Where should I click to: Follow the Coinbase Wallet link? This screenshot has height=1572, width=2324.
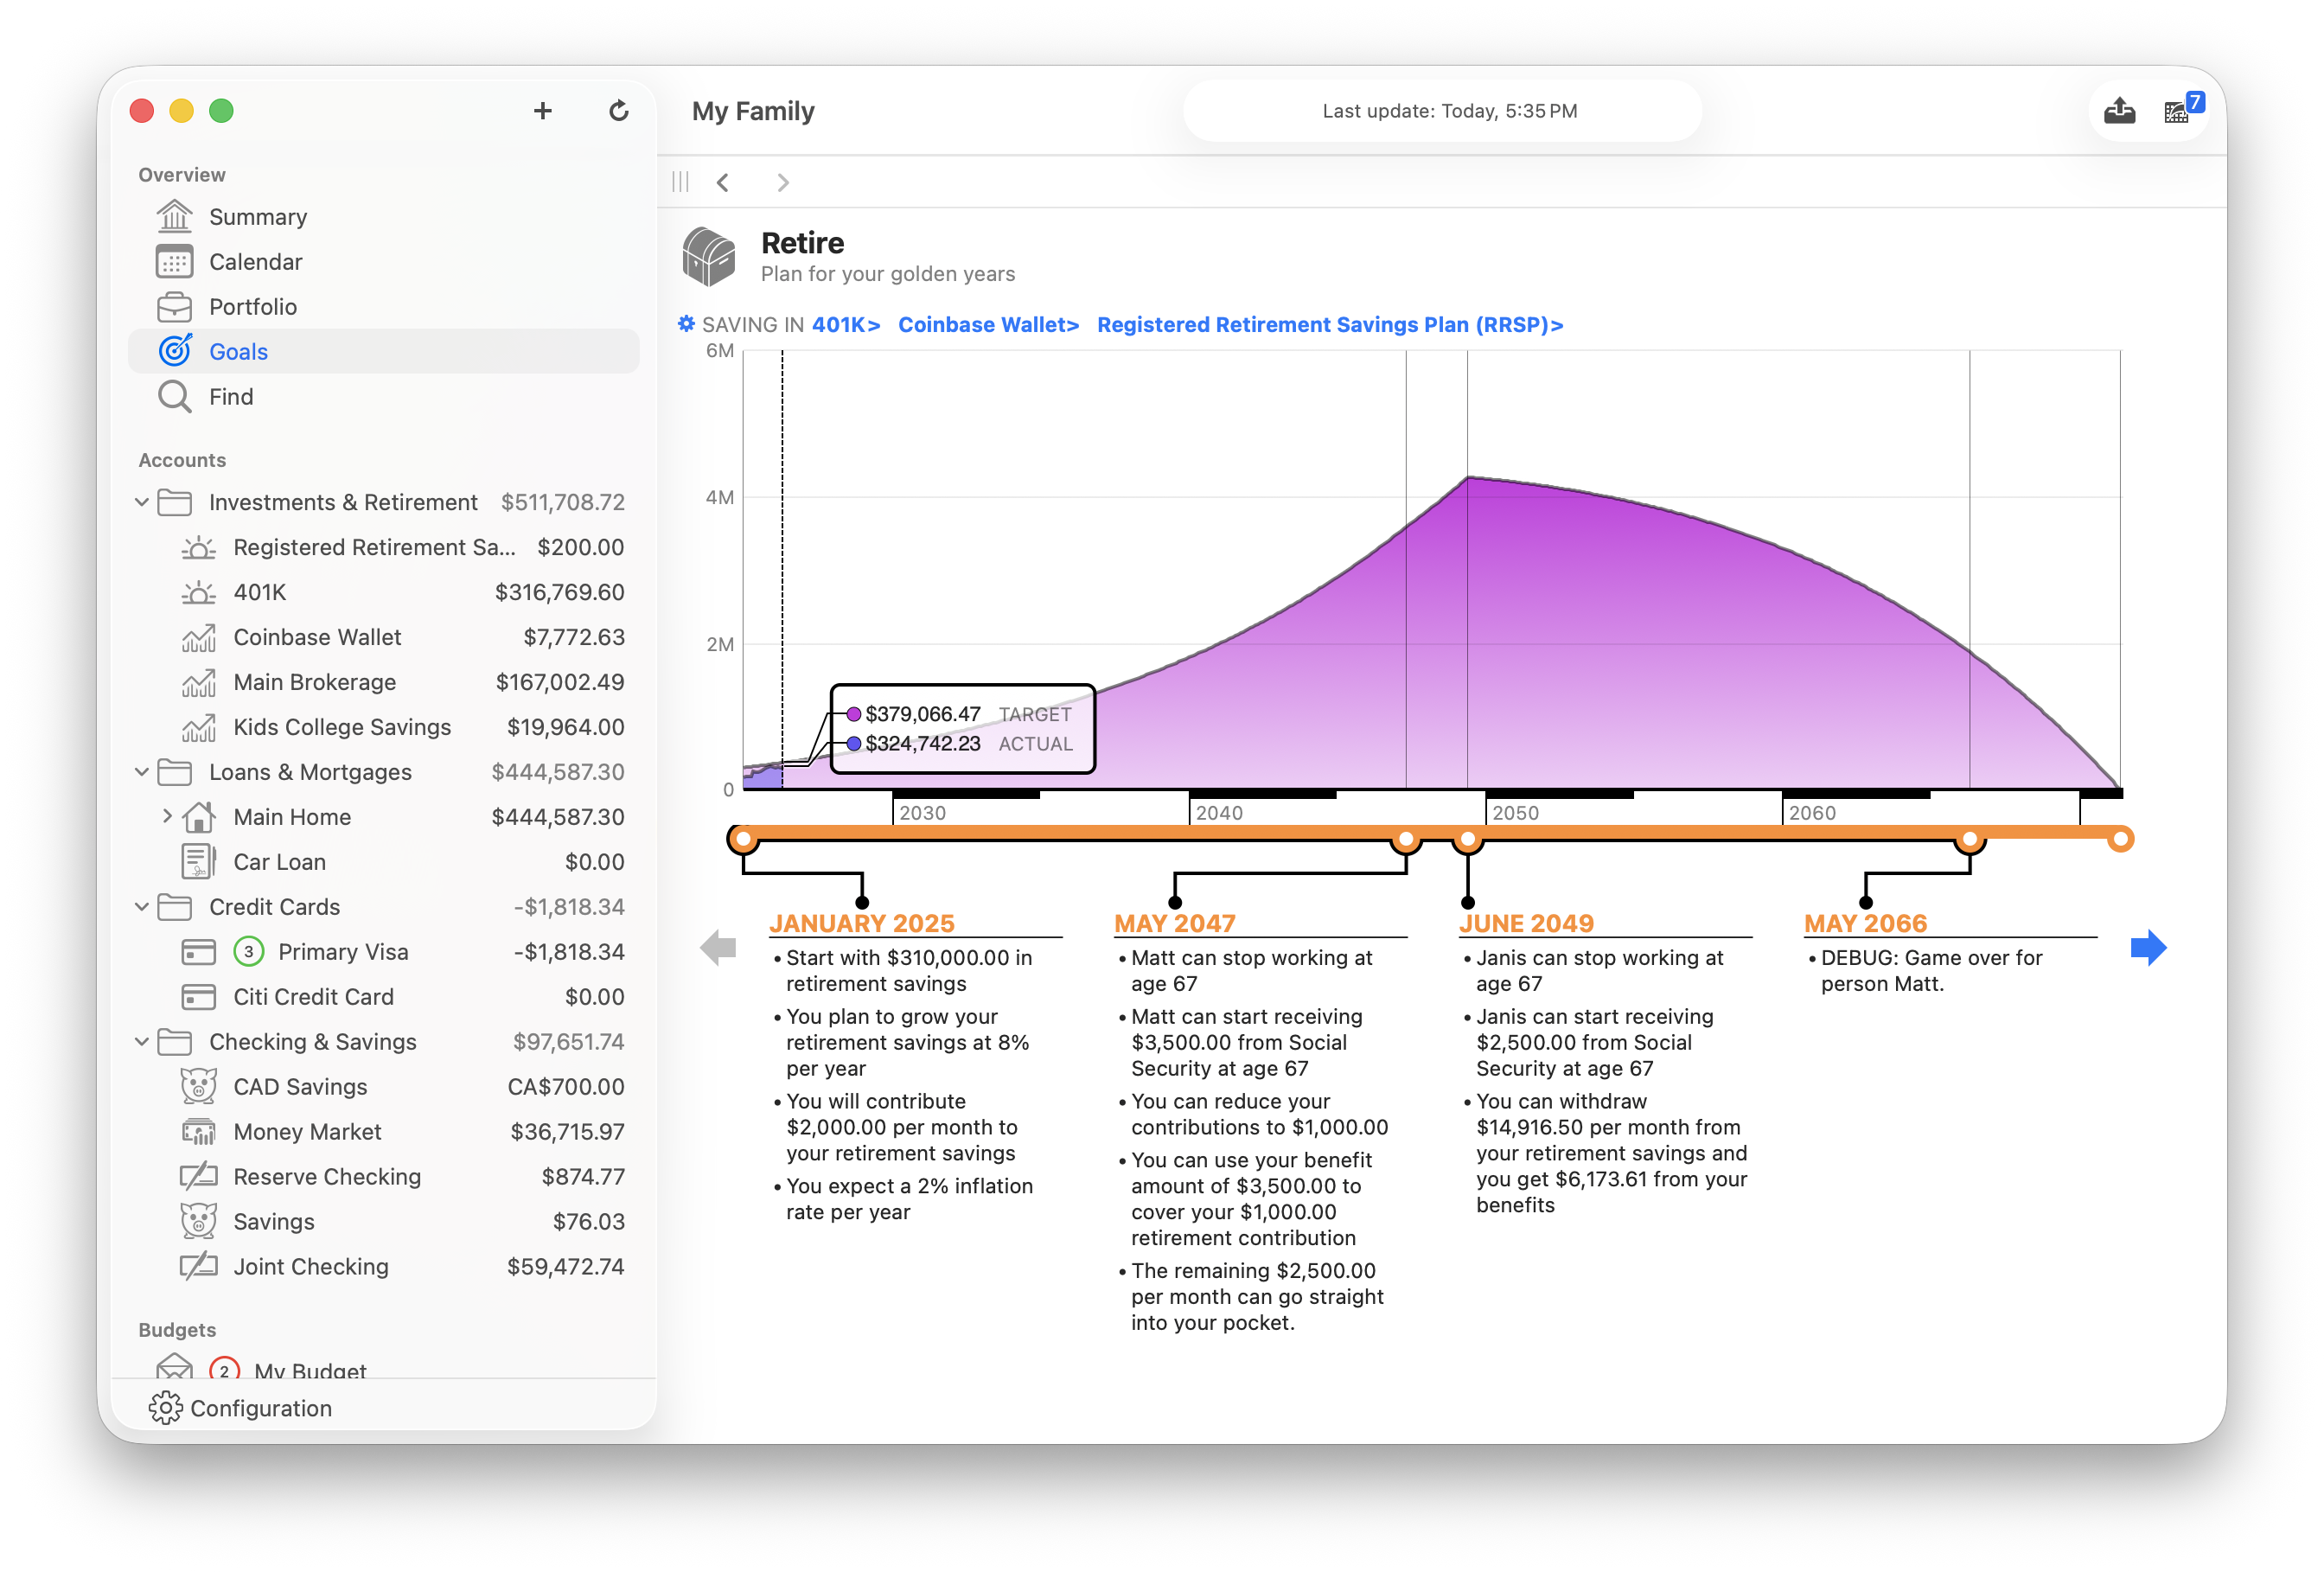tap(987, 324)
